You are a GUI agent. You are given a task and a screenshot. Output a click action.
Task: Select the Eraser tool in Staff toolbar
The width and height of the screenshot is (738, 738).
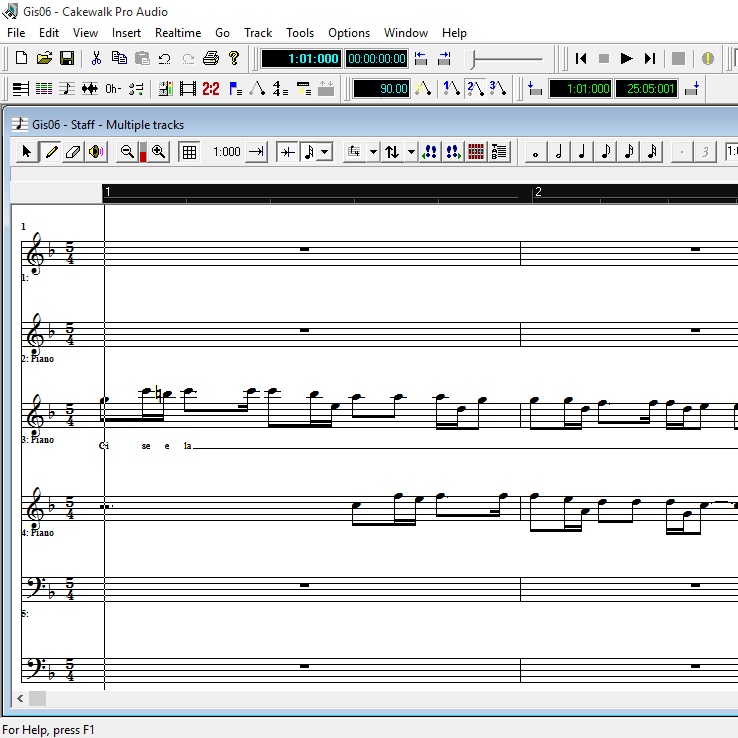click(x=73, y=152)
